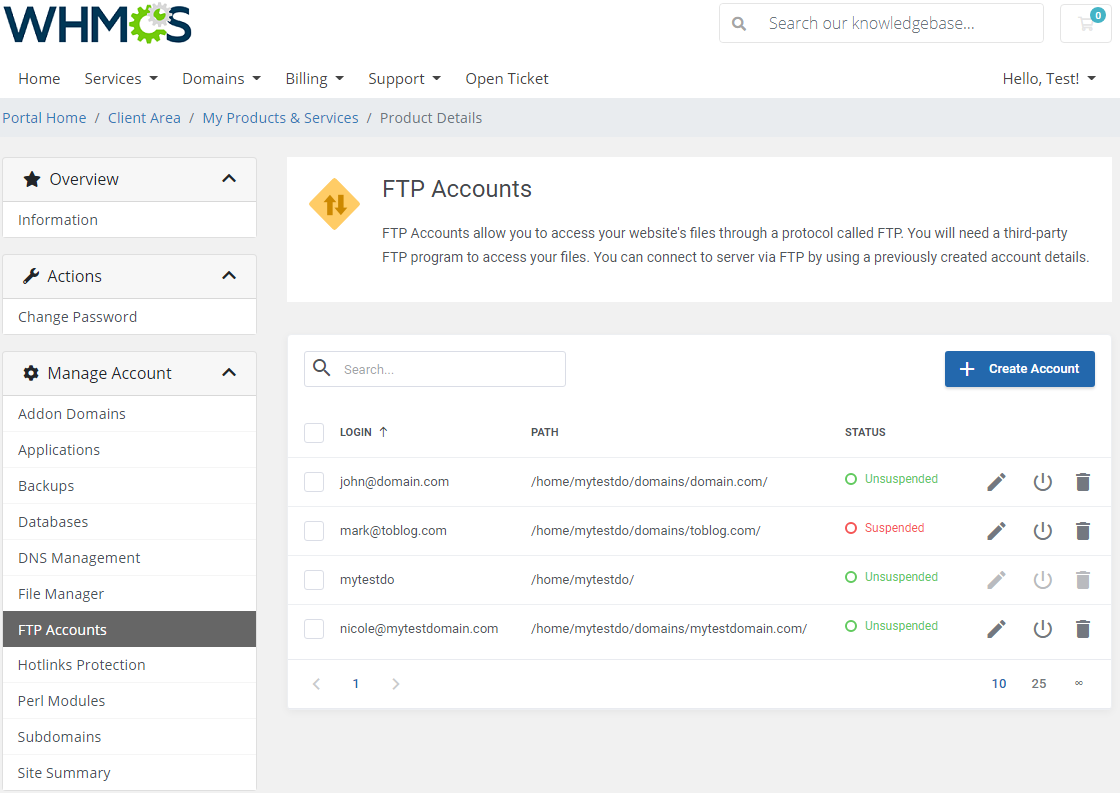Image resolution: width=1120 pixels, height=793 pixels.
Task: Select page 1 in pagination
Action: click(x=356, y=684)
